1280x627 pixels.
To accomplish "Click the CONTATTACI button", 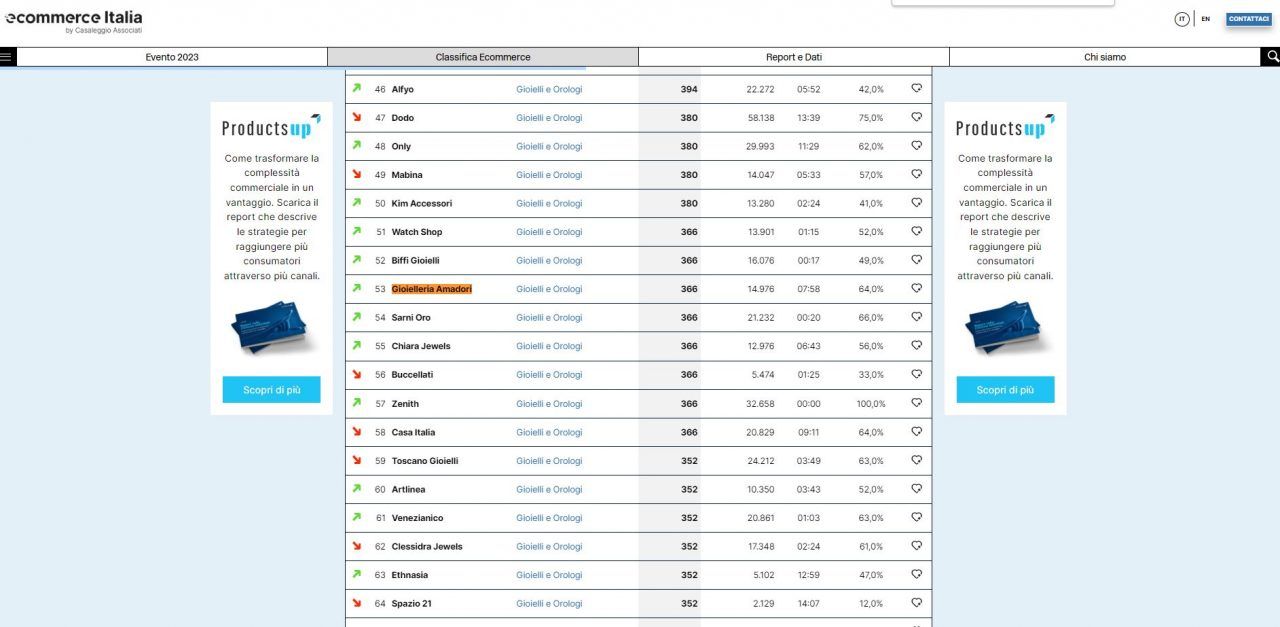I will [x=1249, y=19].
